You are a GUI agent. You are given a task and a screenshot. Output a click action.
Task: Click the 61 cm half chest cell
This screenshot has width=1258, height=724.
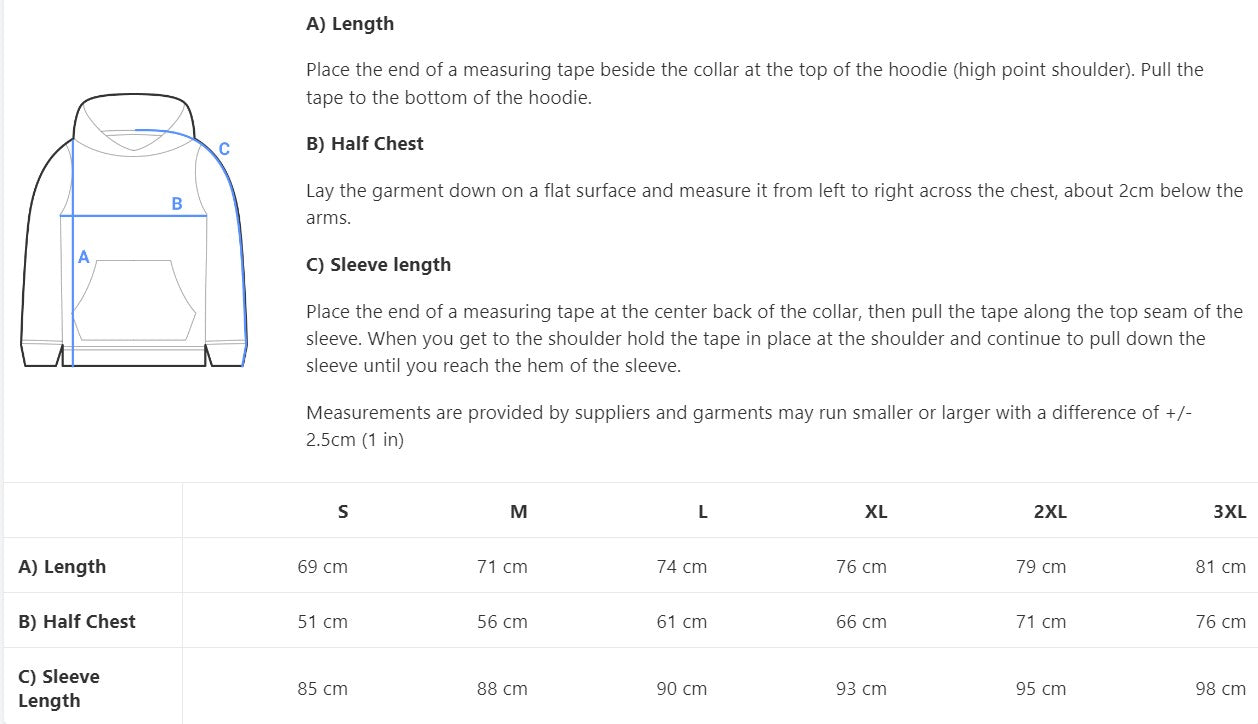click(x=681, y=621)
